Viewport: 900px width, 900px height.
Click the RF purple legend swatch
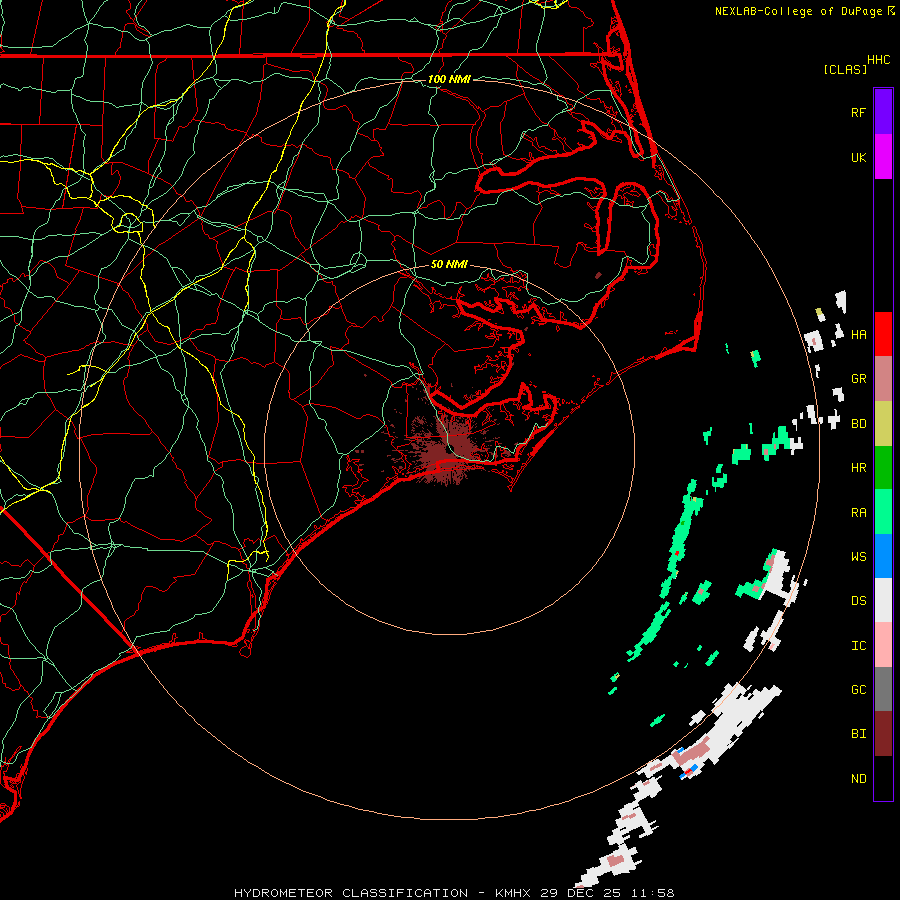click(x=883, y=112)
